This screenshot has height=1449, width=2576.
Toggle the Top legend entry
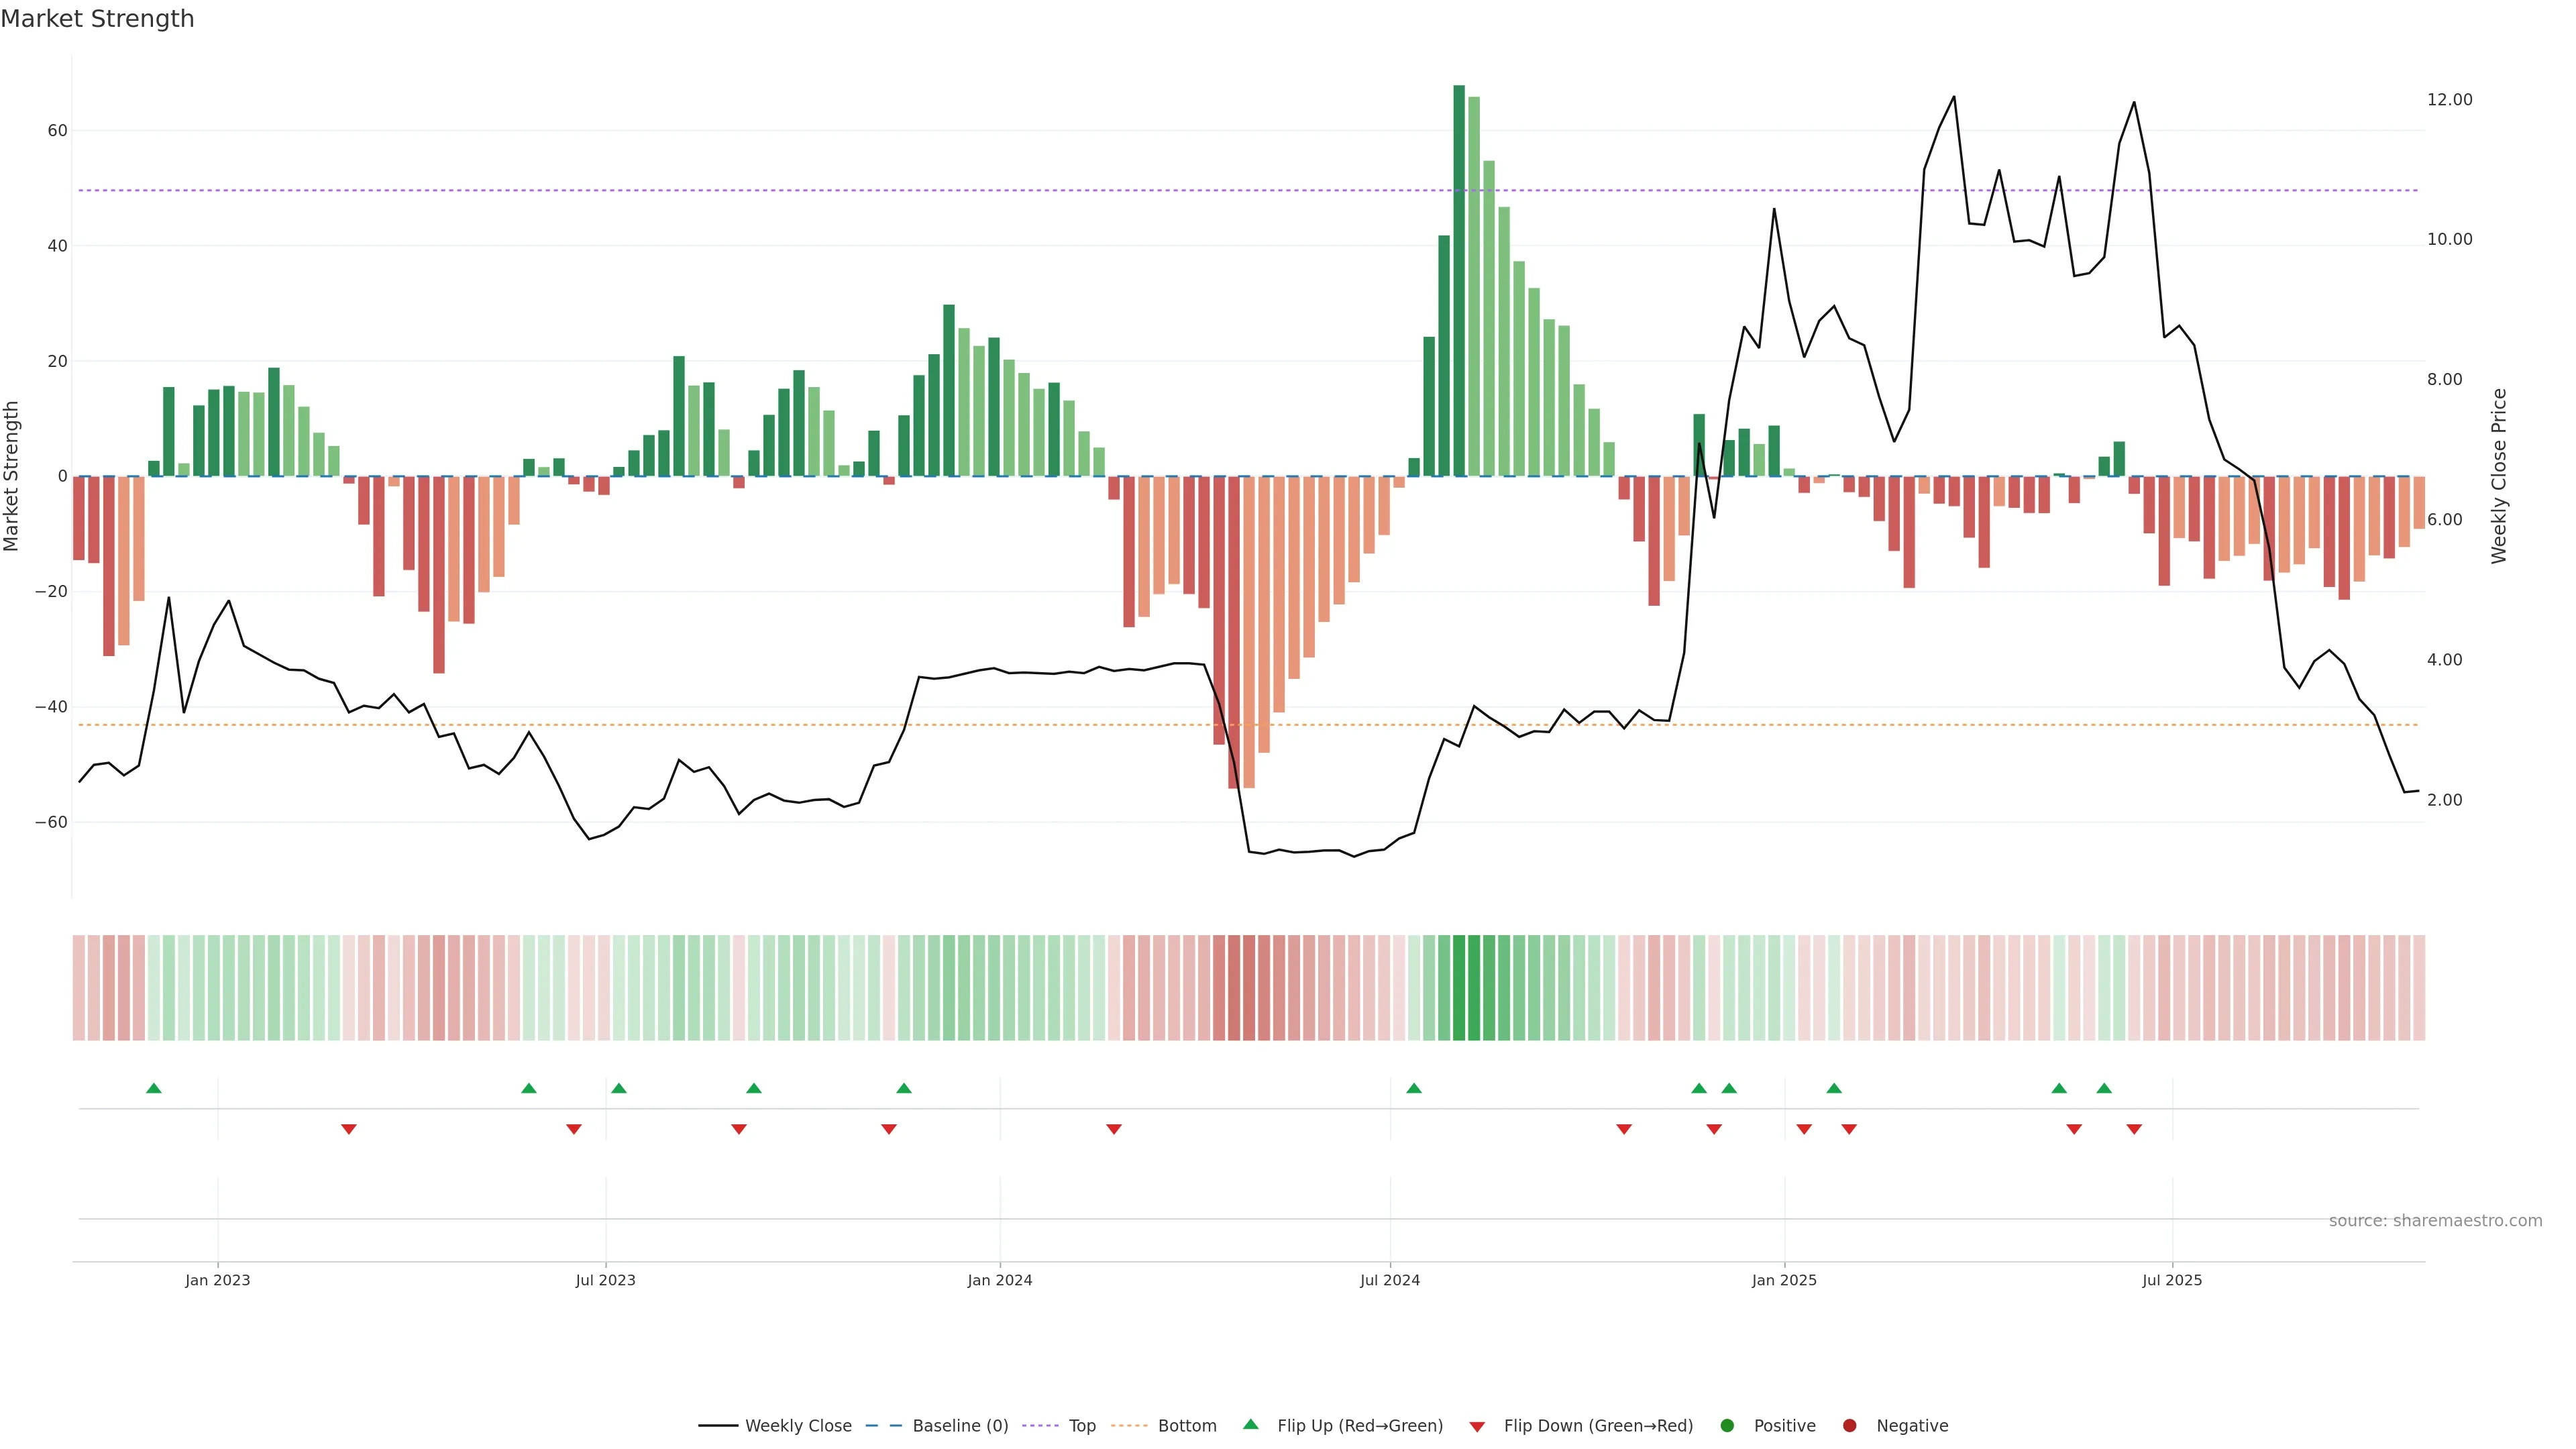[1082, 1426]
